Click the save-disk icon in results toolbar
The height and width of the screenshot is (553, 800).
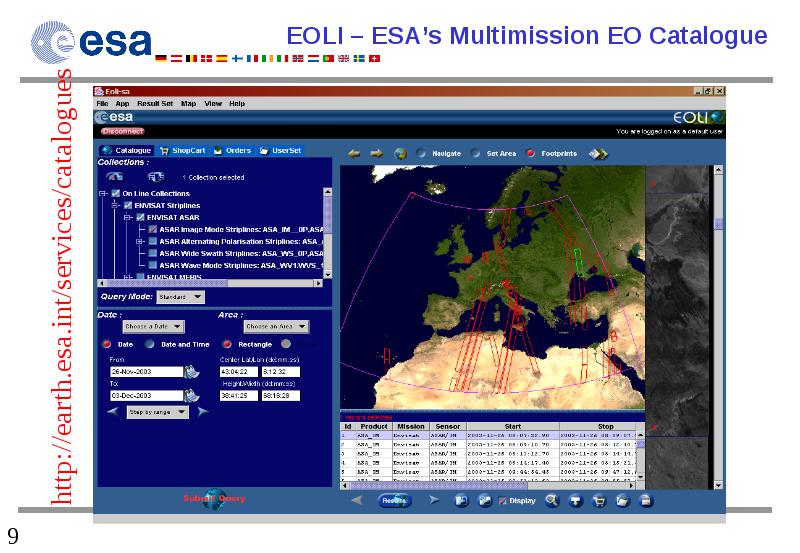(461, 501)
